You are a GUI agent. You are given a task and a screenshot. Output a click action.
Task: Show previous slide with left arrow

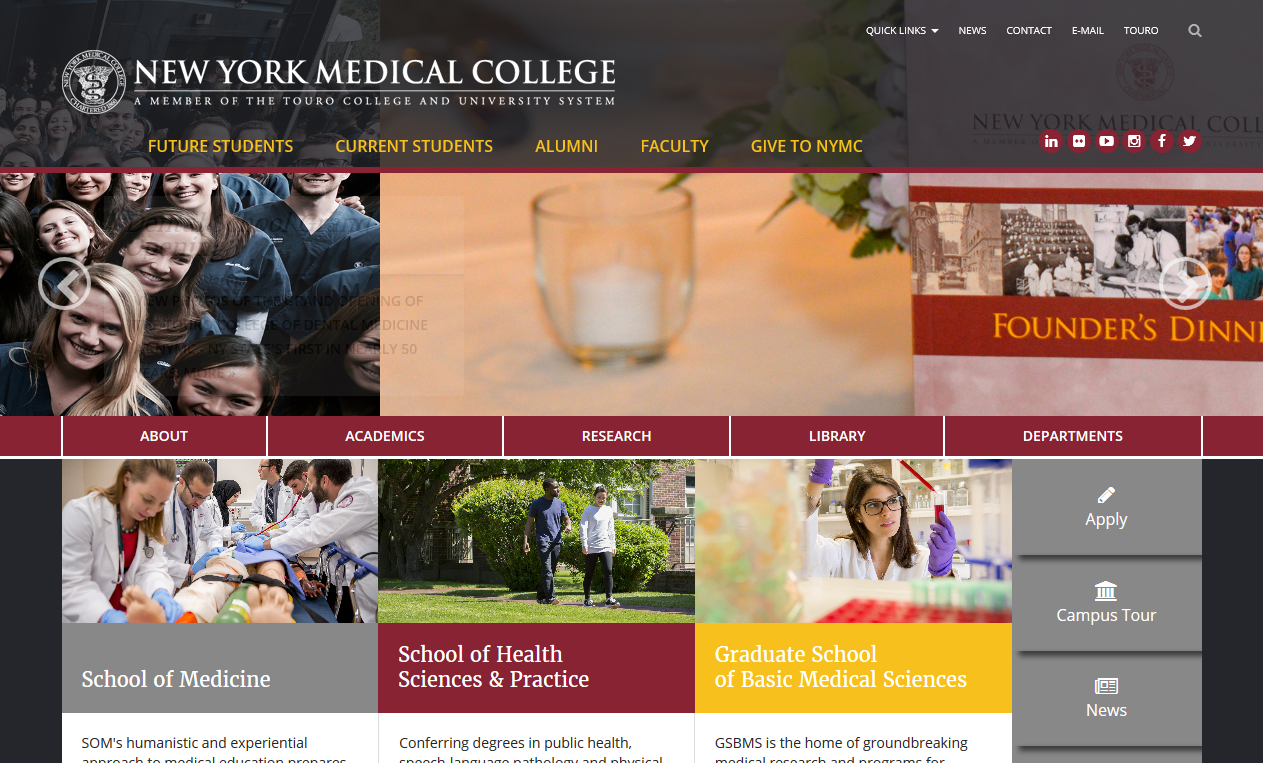pos(64,284)
